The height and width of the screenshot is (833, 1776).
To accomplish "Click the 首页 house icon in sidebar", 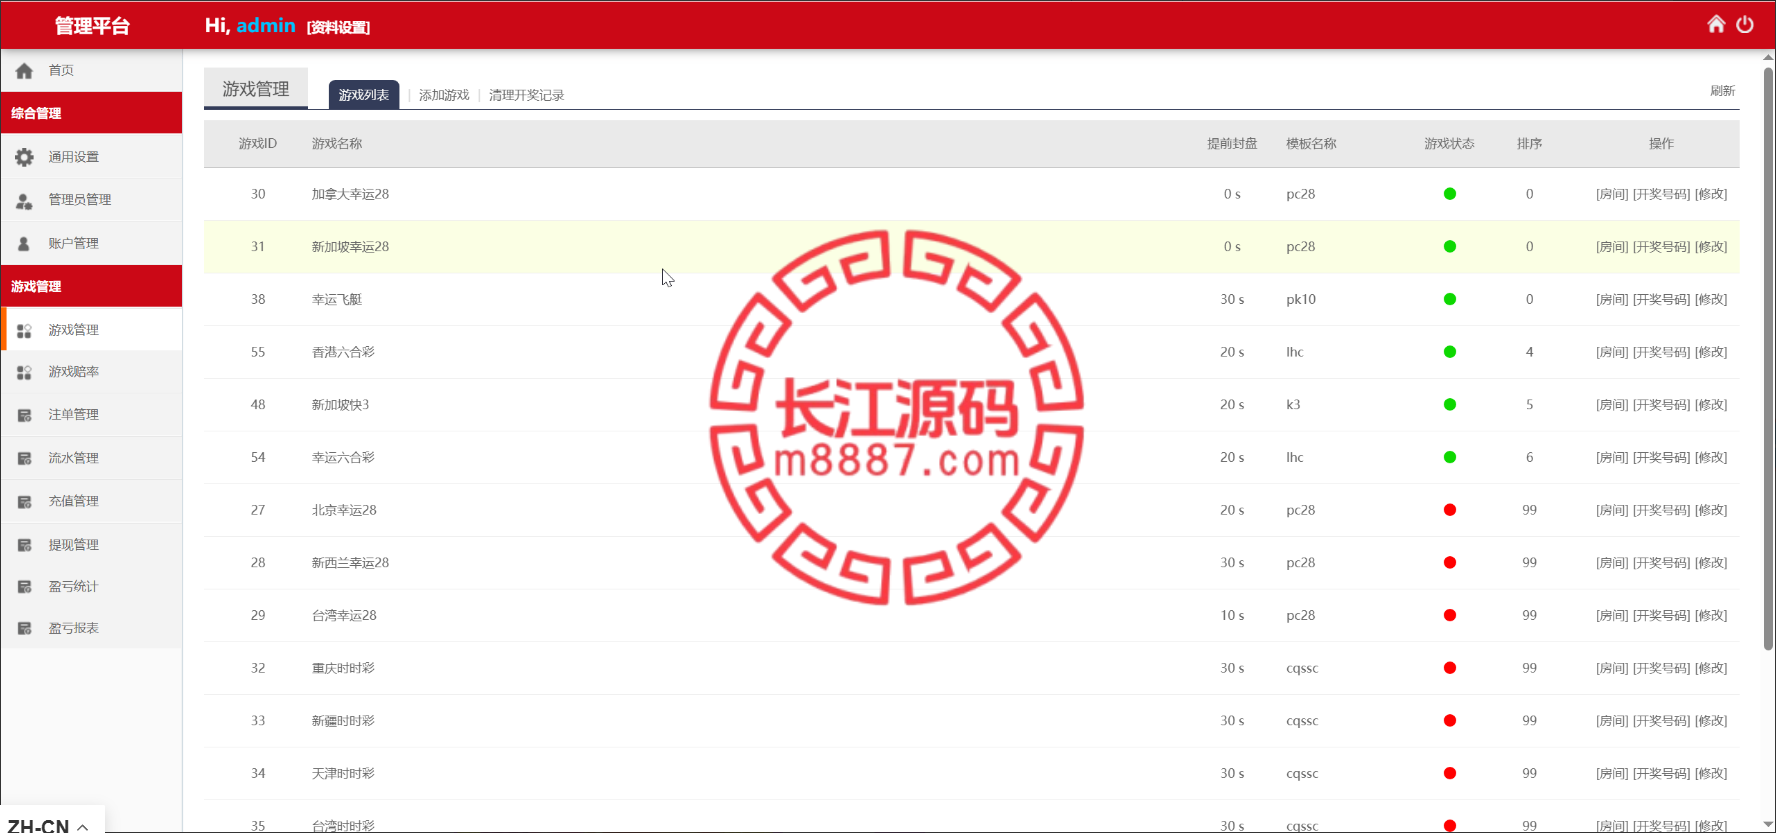I will point(24,71).
